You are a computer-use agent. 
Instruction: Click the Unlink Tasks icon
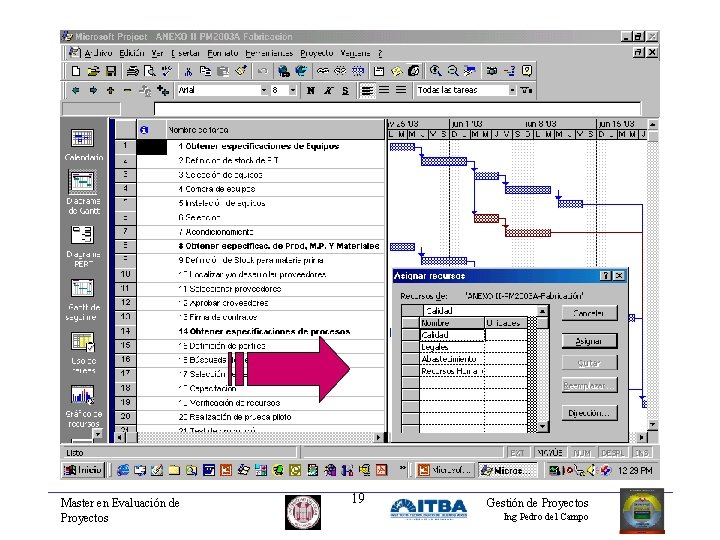coord(340,71)
